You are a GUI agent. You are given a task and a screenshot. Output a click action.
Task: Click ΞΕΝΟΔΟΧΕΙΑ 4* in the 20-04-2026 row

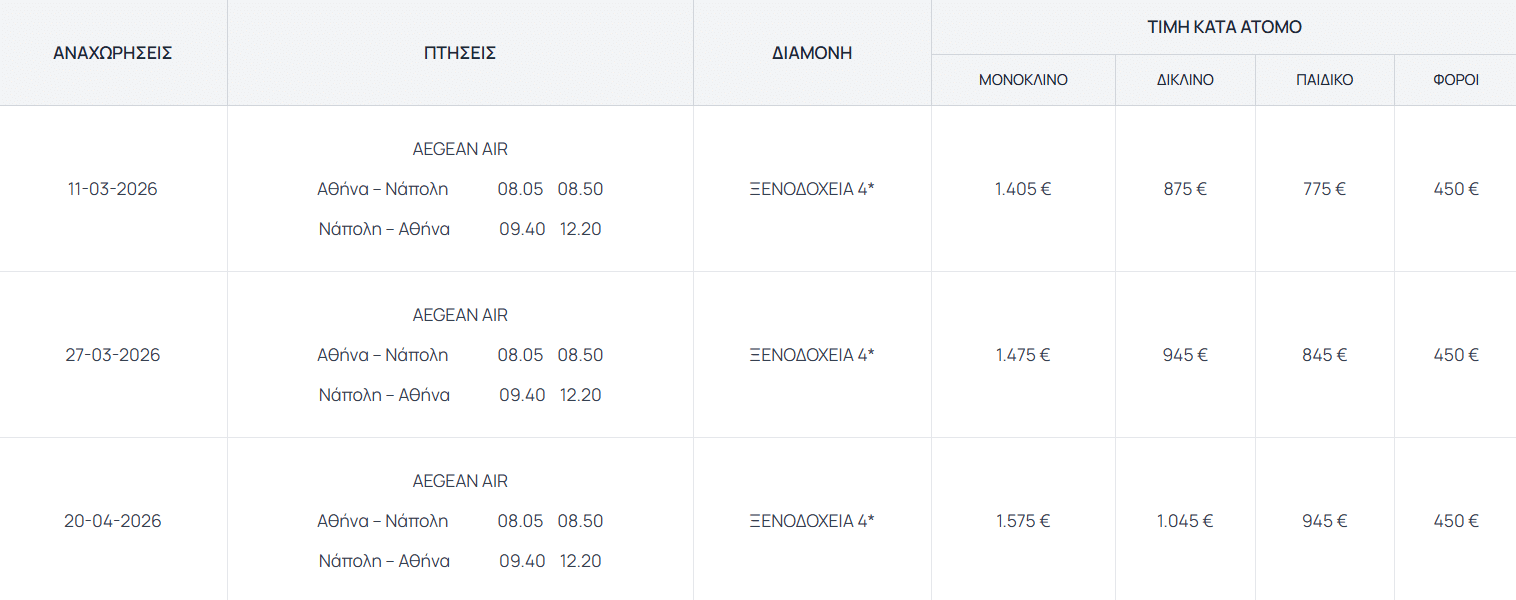pyautogui.click(x=812, y=521)
